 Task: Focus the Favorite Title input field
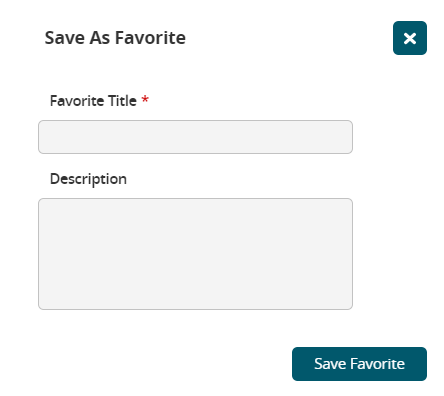pyautogui.click(x=195, y=137)
